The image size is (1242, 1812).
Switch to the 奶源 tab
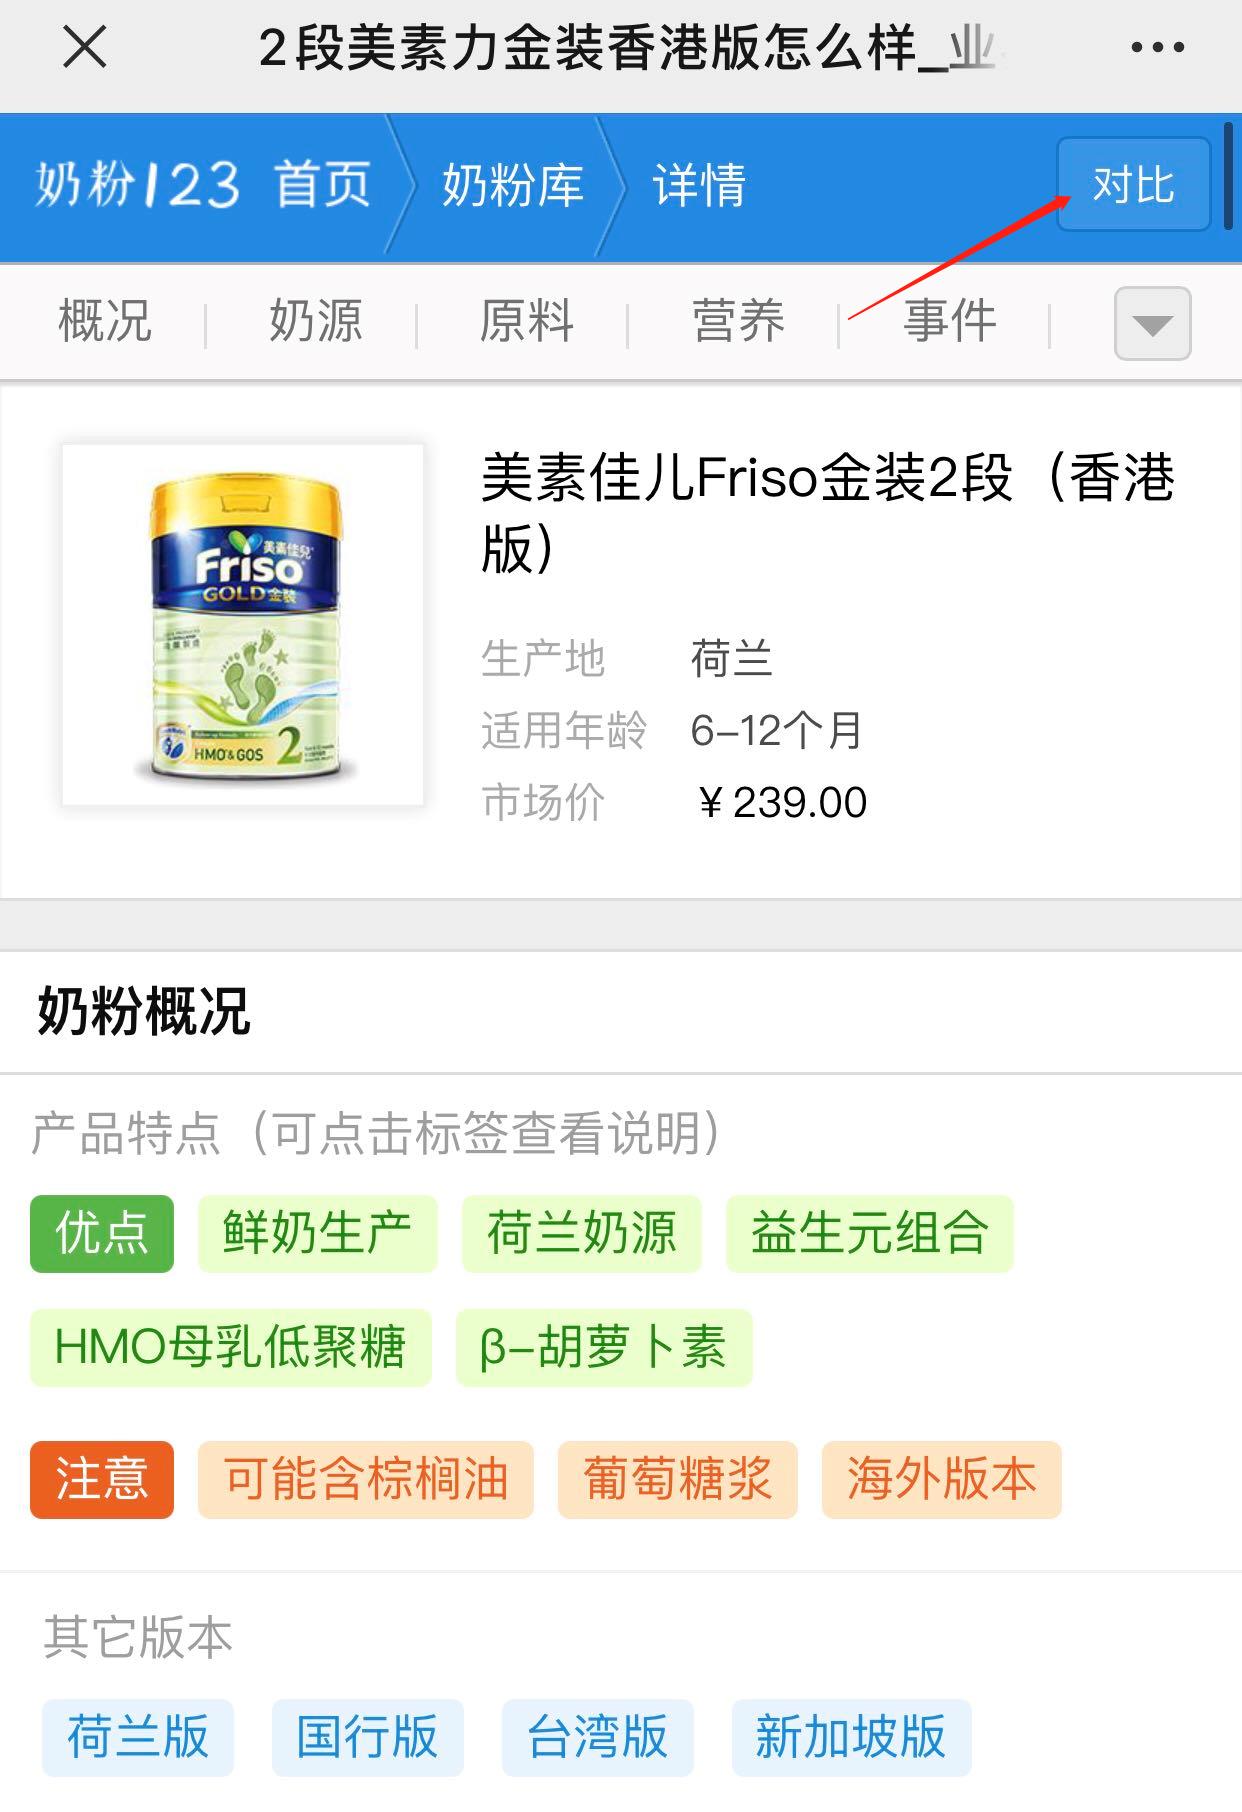click(x=316, y=322)
